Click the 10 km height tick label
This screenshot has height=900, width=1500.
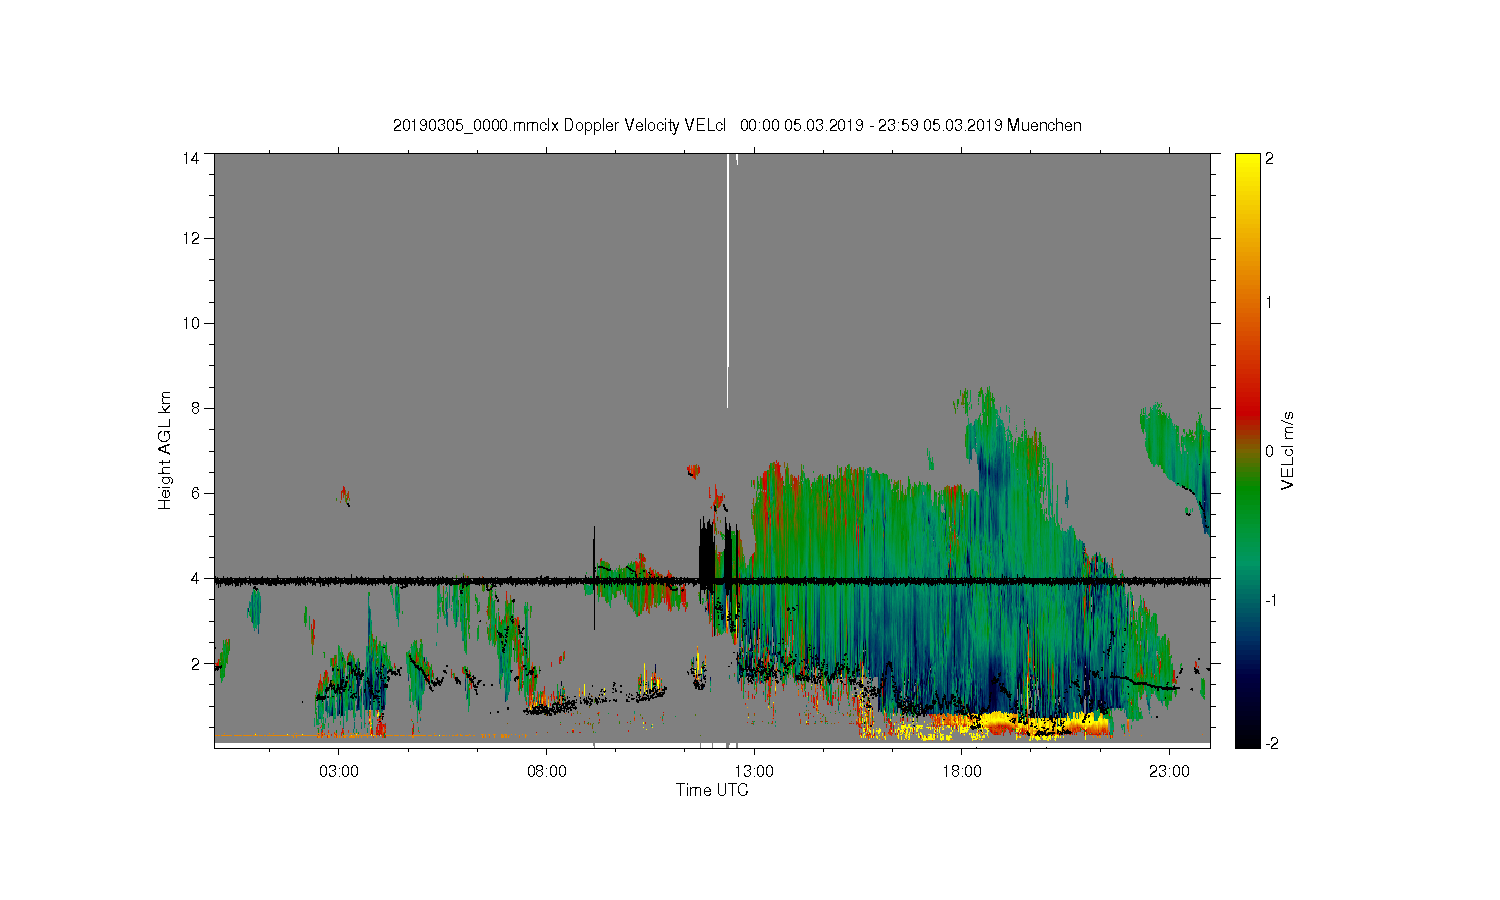tap(191, 323)
